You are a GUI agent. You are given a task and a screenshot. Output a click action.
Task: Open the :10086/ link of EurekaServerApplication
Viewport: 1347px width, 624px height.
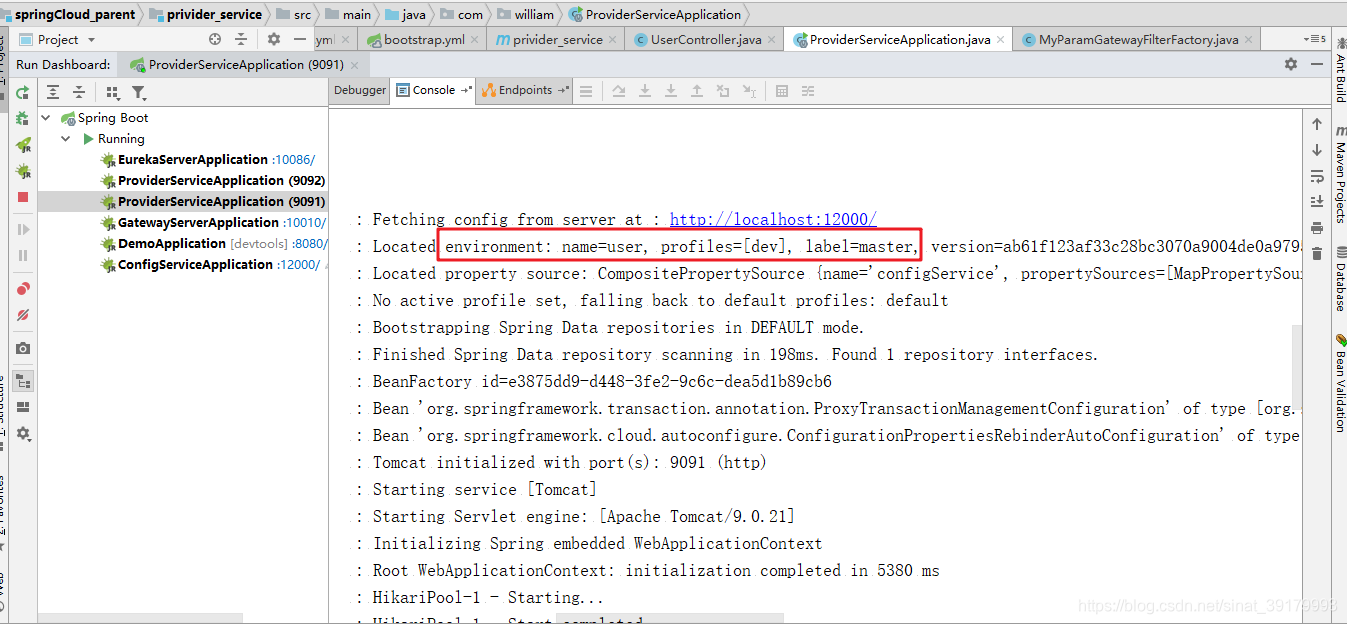pyautogui.click(x=293, y=160)
